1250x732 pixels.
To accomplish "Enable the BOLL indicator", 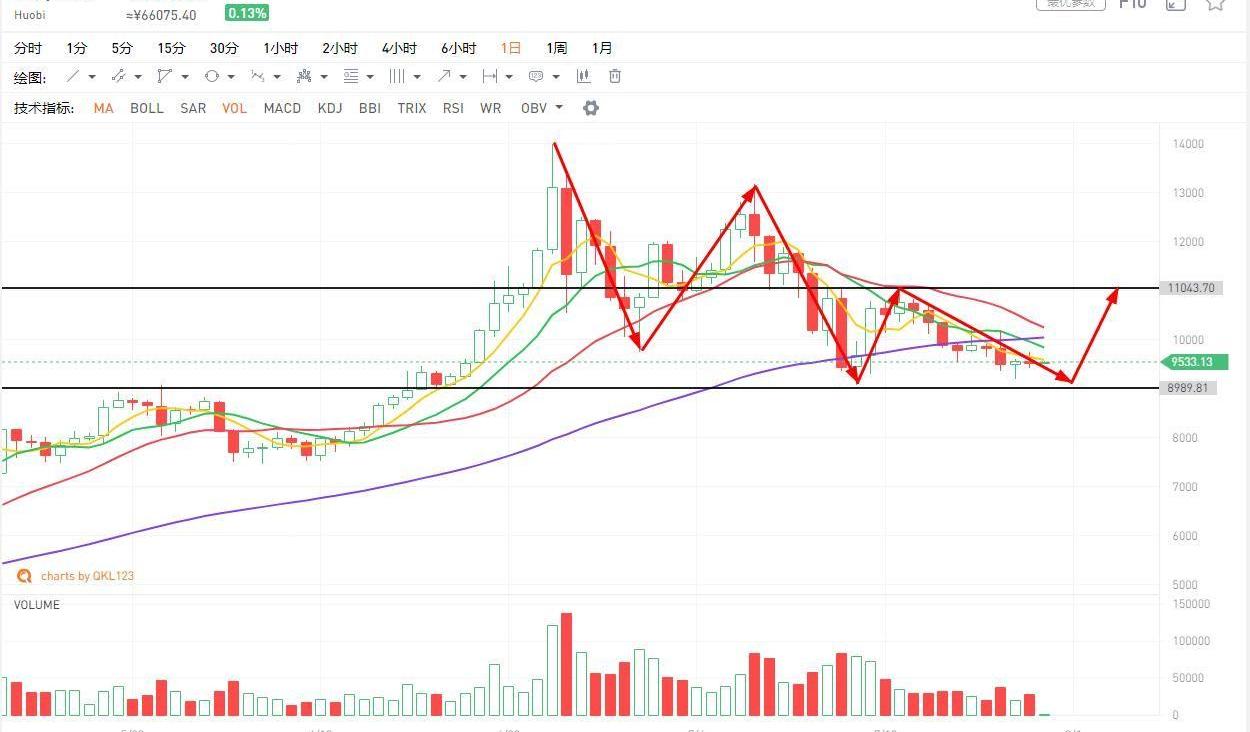I will click(147, 108).
